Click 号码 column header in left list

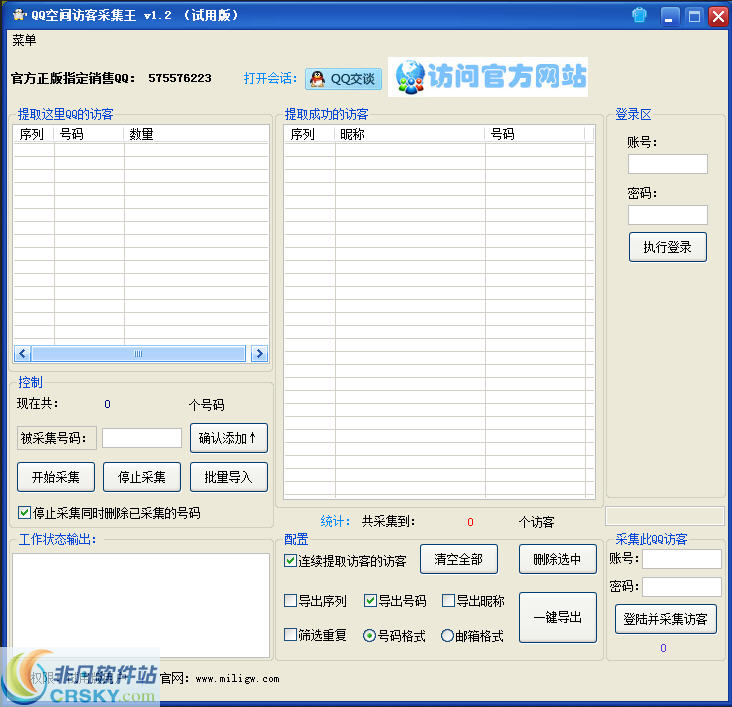tap(89, 134)
